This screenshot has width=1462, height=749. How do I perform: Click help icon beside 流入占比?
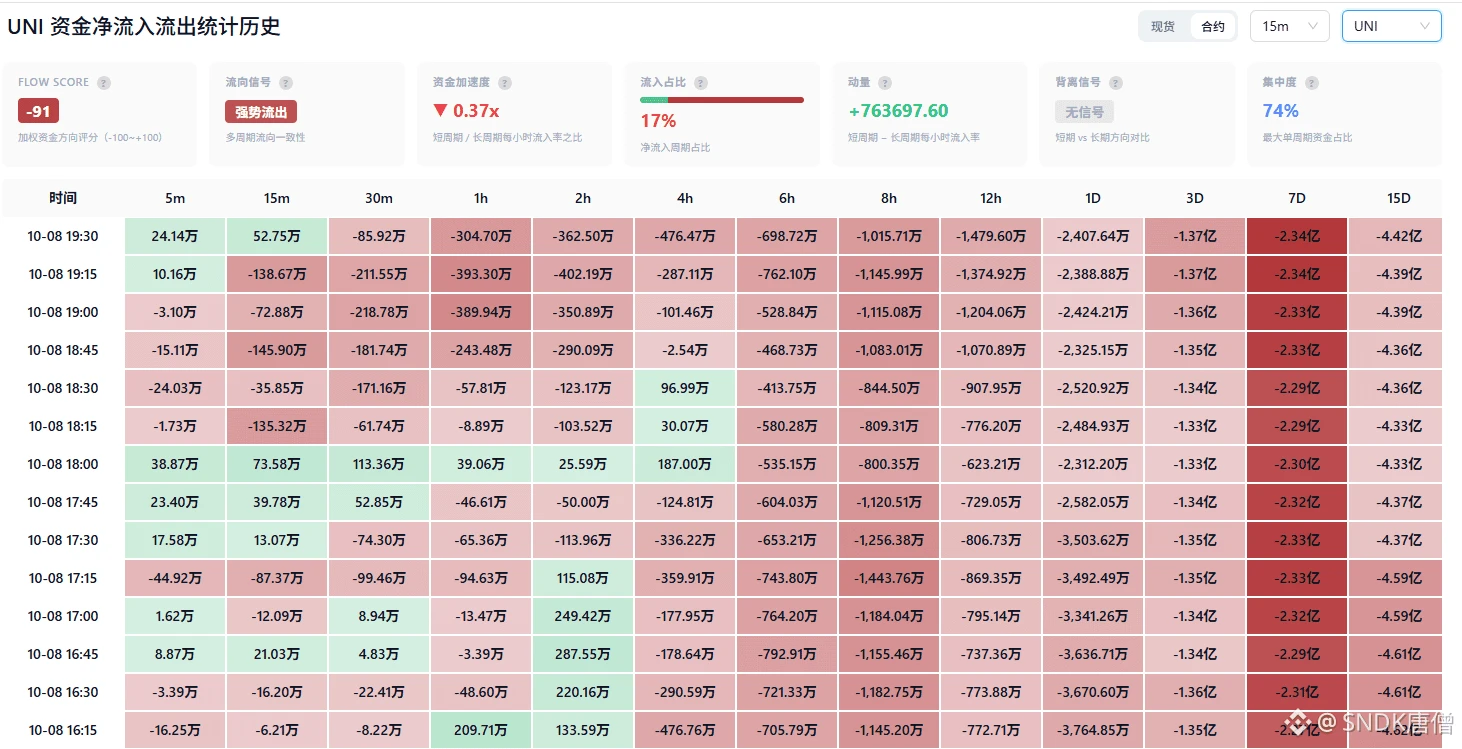point(701,83)
